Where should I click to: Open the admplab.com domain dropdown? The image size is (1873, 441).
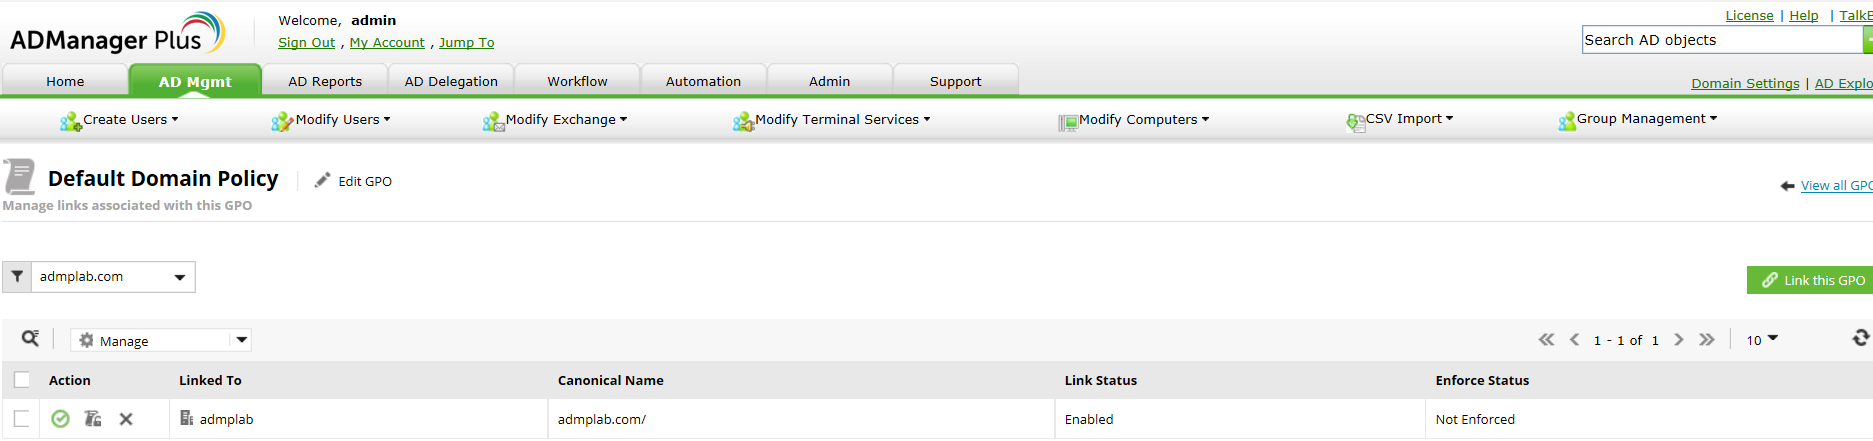(113, 277)
